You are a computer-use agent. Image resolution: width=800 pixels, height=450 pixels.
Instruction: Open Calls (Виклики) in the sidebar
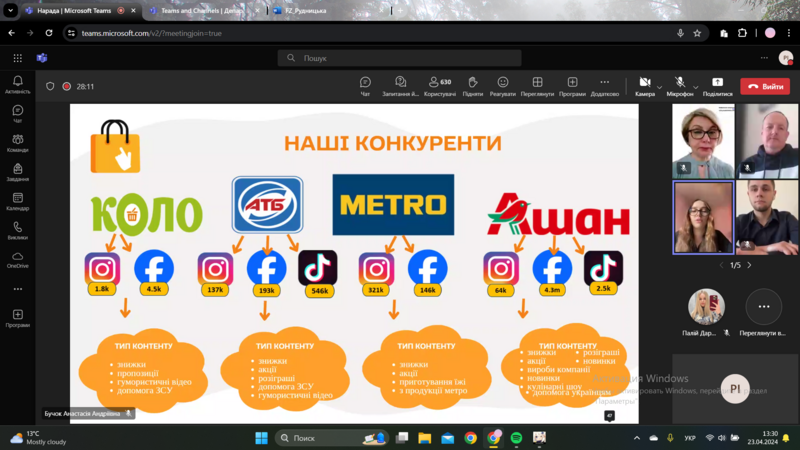[x=18, y=230]
